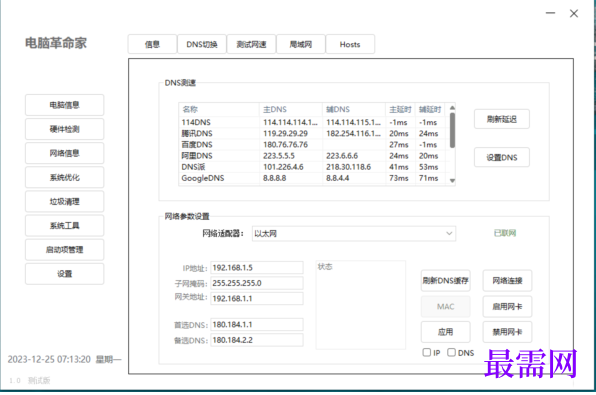
Task: Sort by the 主延时 column header
Action: [x=400, y=109]
